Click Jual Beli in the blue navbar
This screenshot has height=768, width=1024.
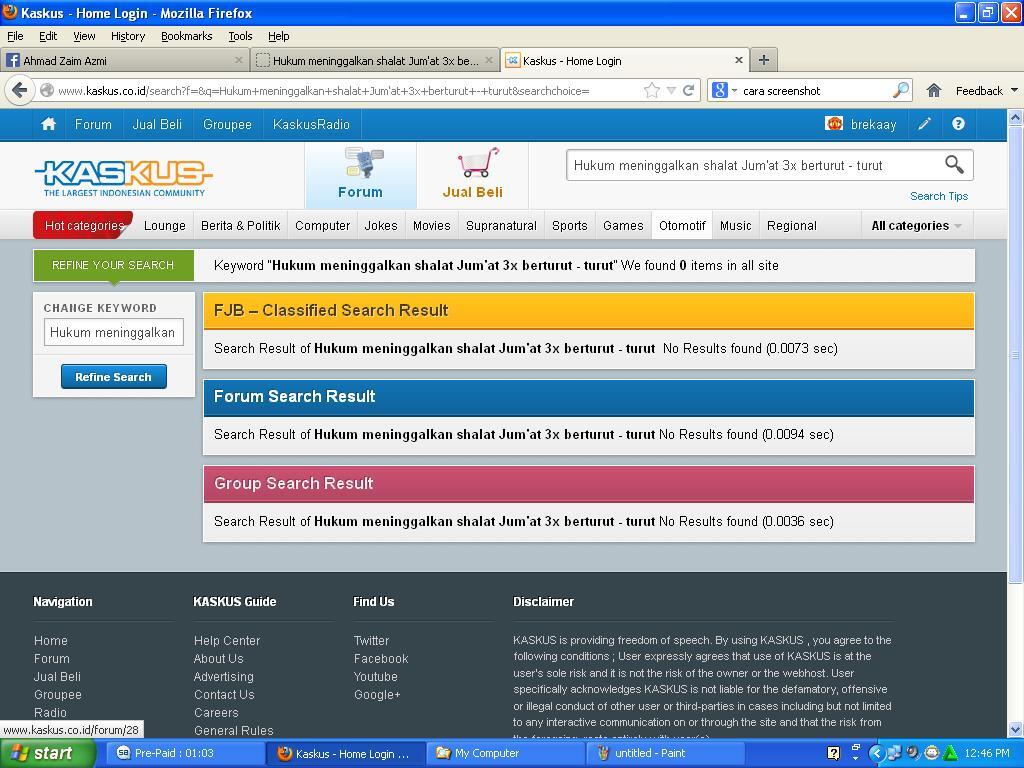click(157, 124)
